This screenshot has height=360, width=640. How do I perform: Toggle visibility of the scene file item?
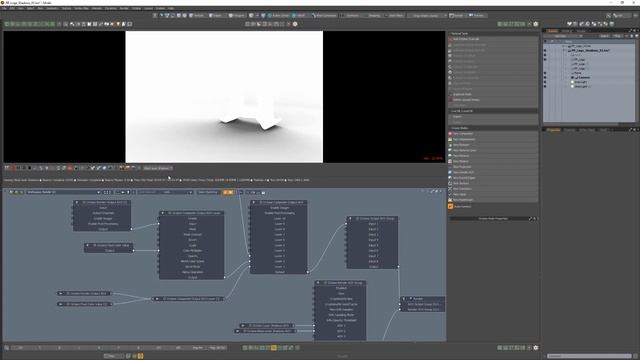(545, 51)
